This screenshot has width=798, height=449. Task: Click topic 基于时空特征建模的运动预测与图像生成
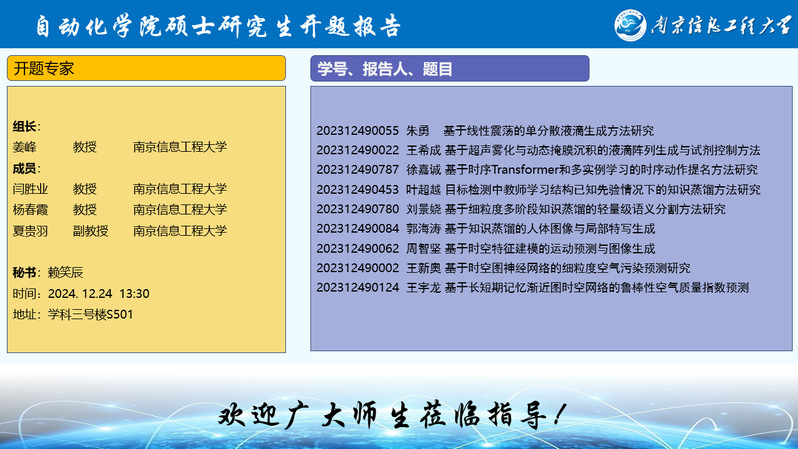550,248
